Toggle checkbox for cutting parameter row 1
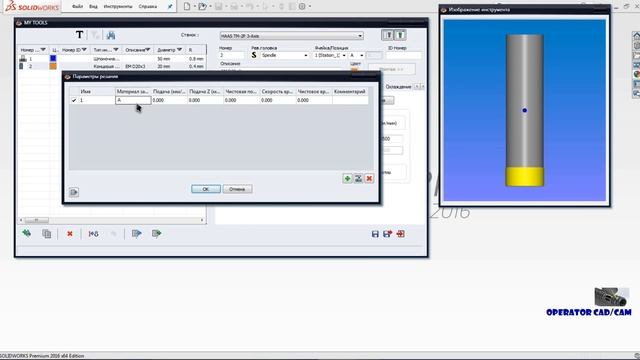The image size is (640, 360). coord(74,100)
